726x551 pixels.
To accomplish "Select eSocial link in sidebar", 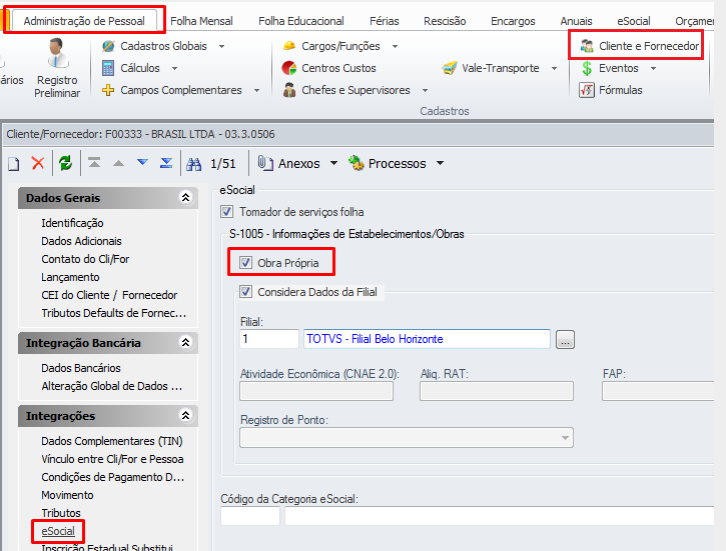I will [x=58, y=531].
